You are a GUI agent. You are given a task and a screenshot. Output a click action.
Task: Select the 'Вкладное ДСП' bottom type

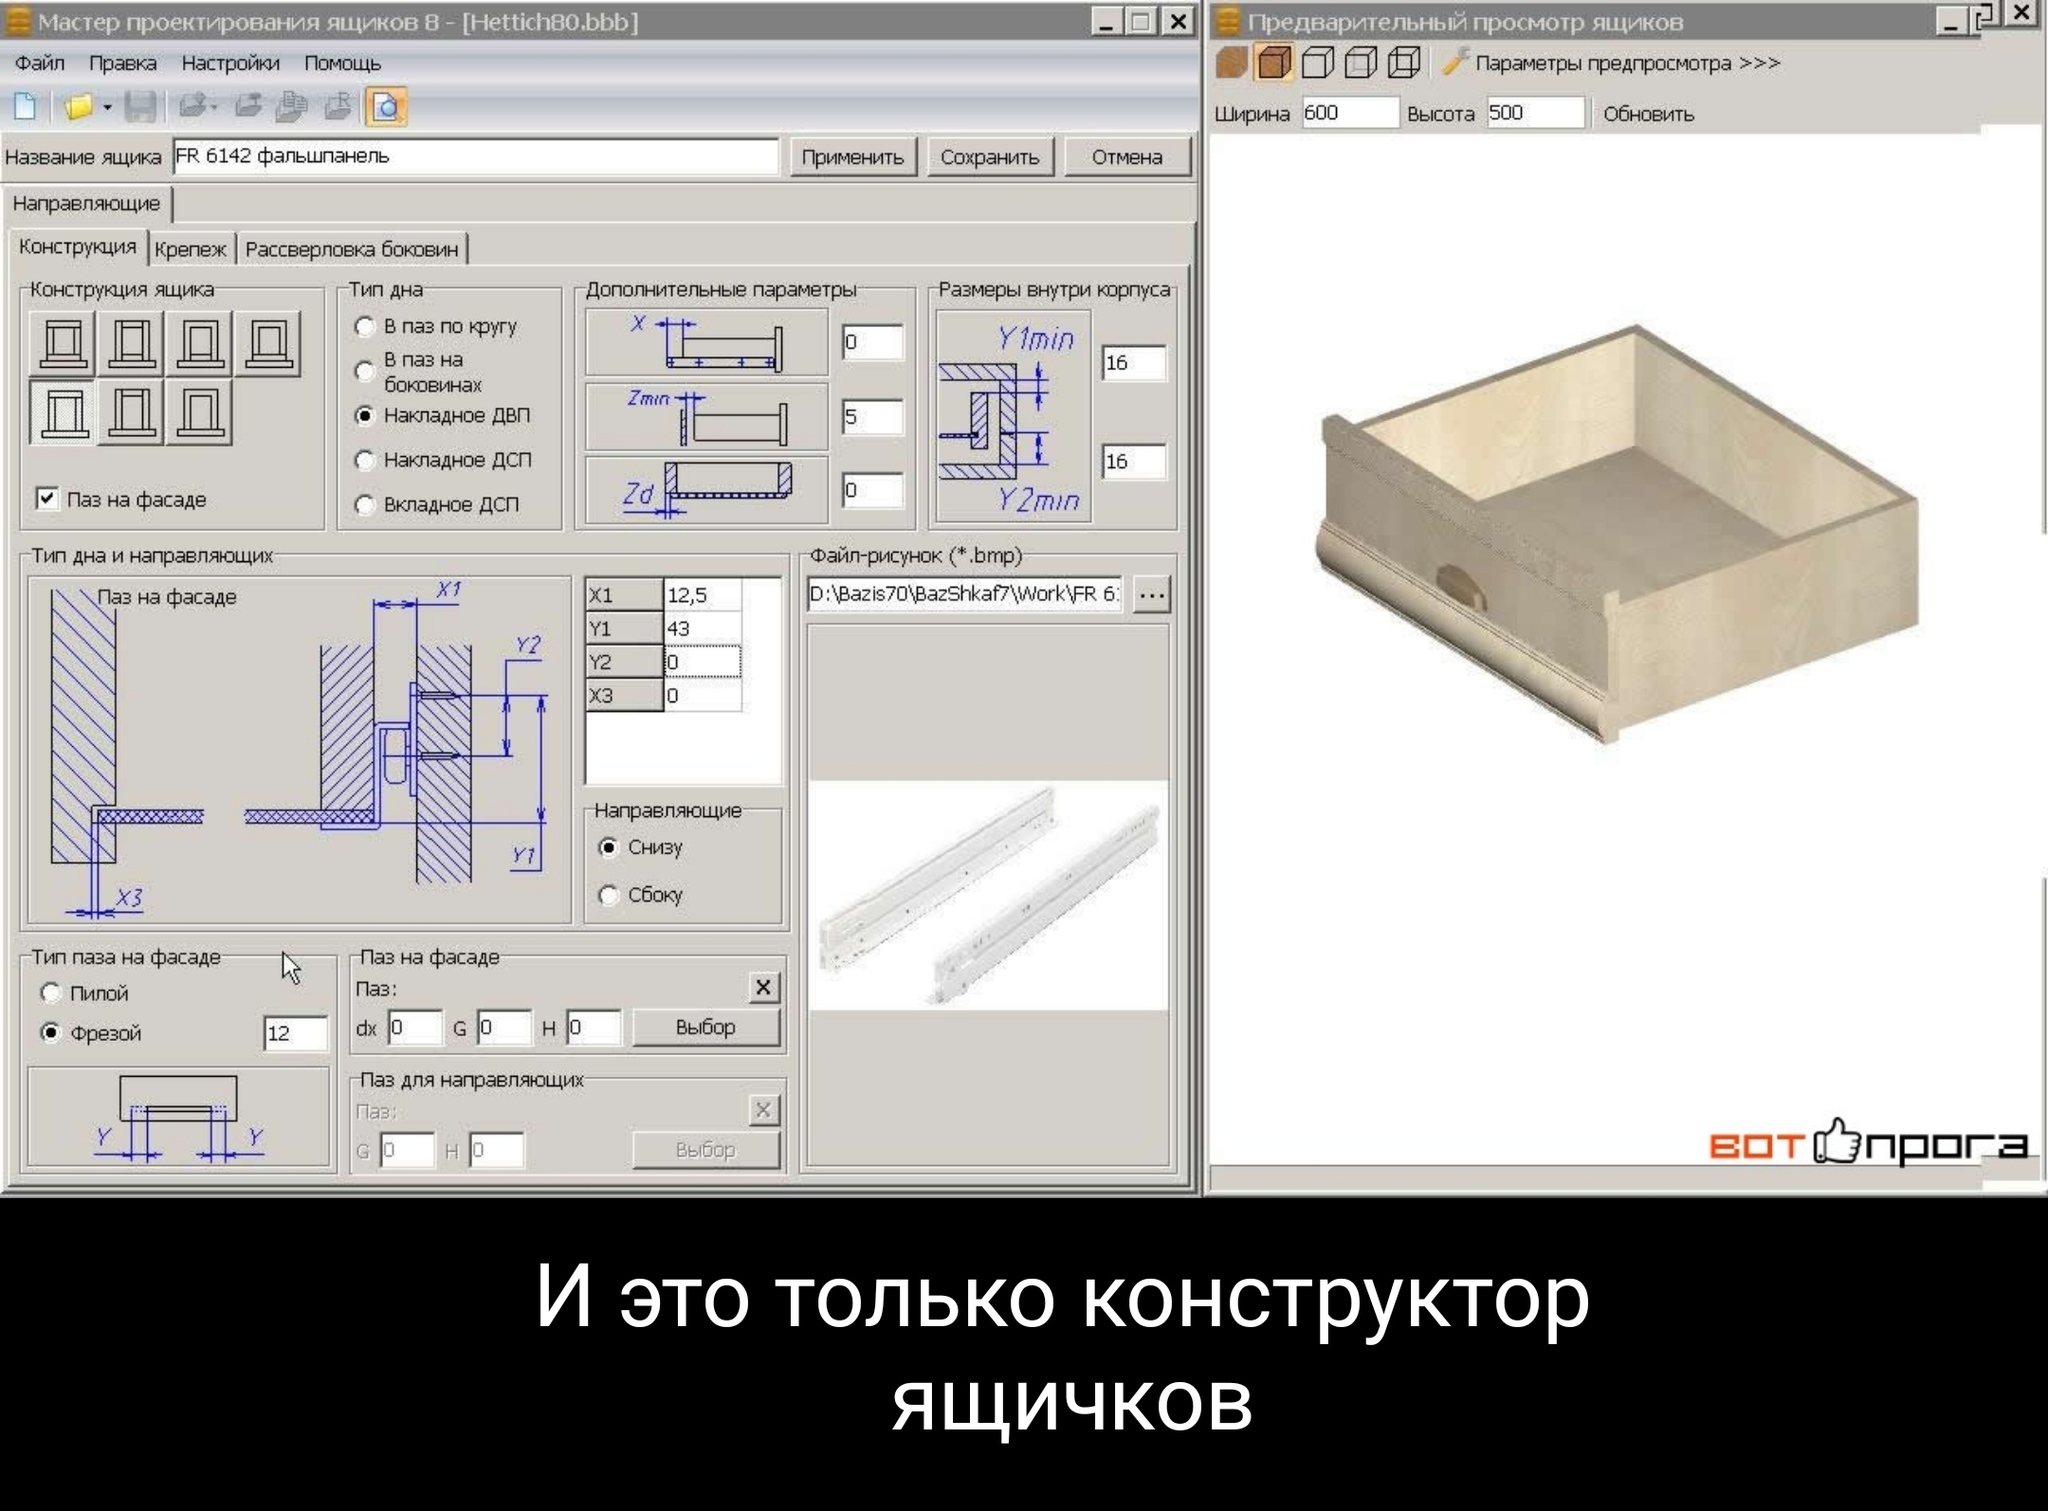(365, 504)
